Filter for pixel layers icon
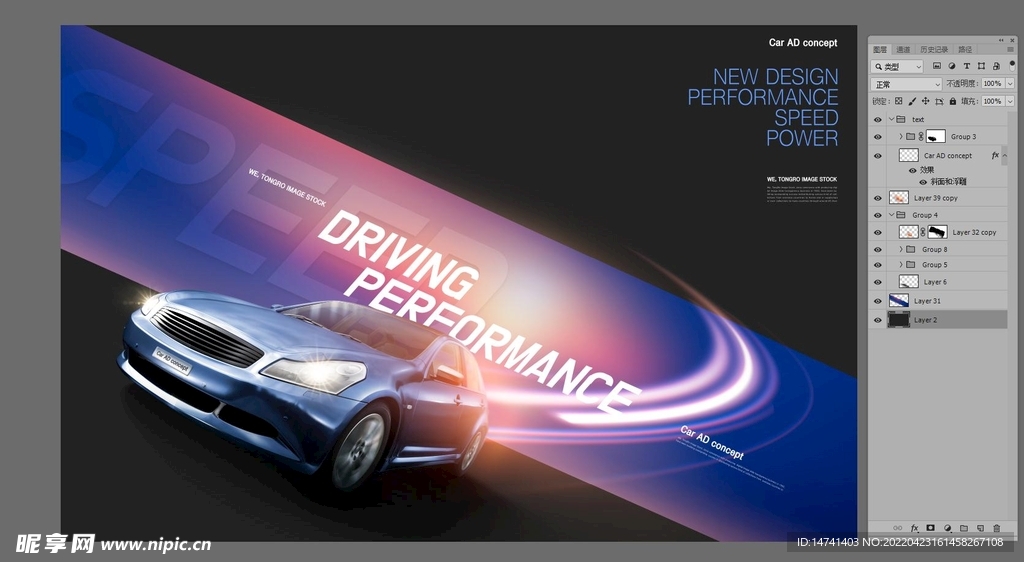The image size is (1024, 562). [937, 66]
